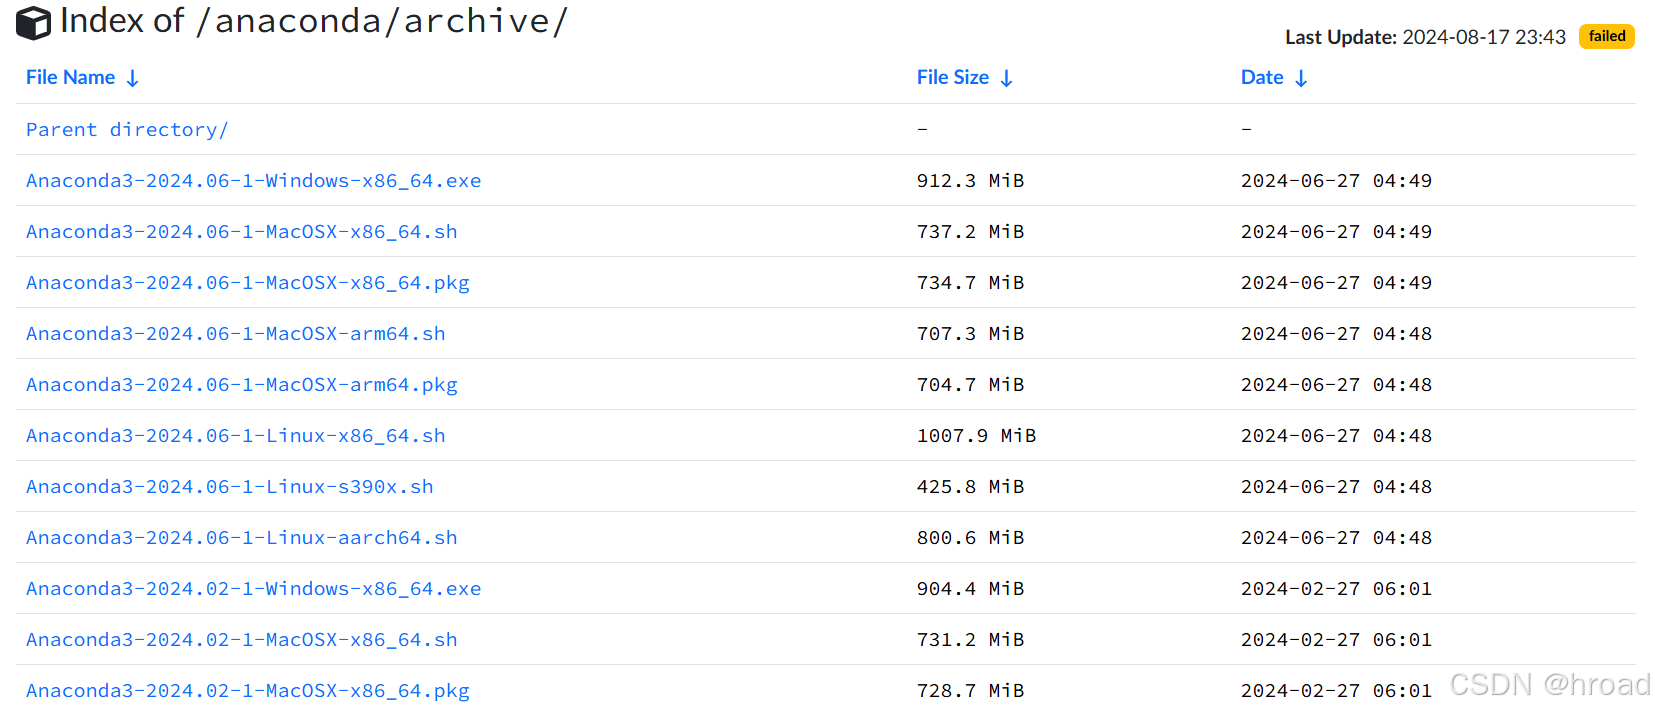The image size is (1655, 714).
Task: Click date of Linux-aarch64 row
Action: click(1337, 538)
